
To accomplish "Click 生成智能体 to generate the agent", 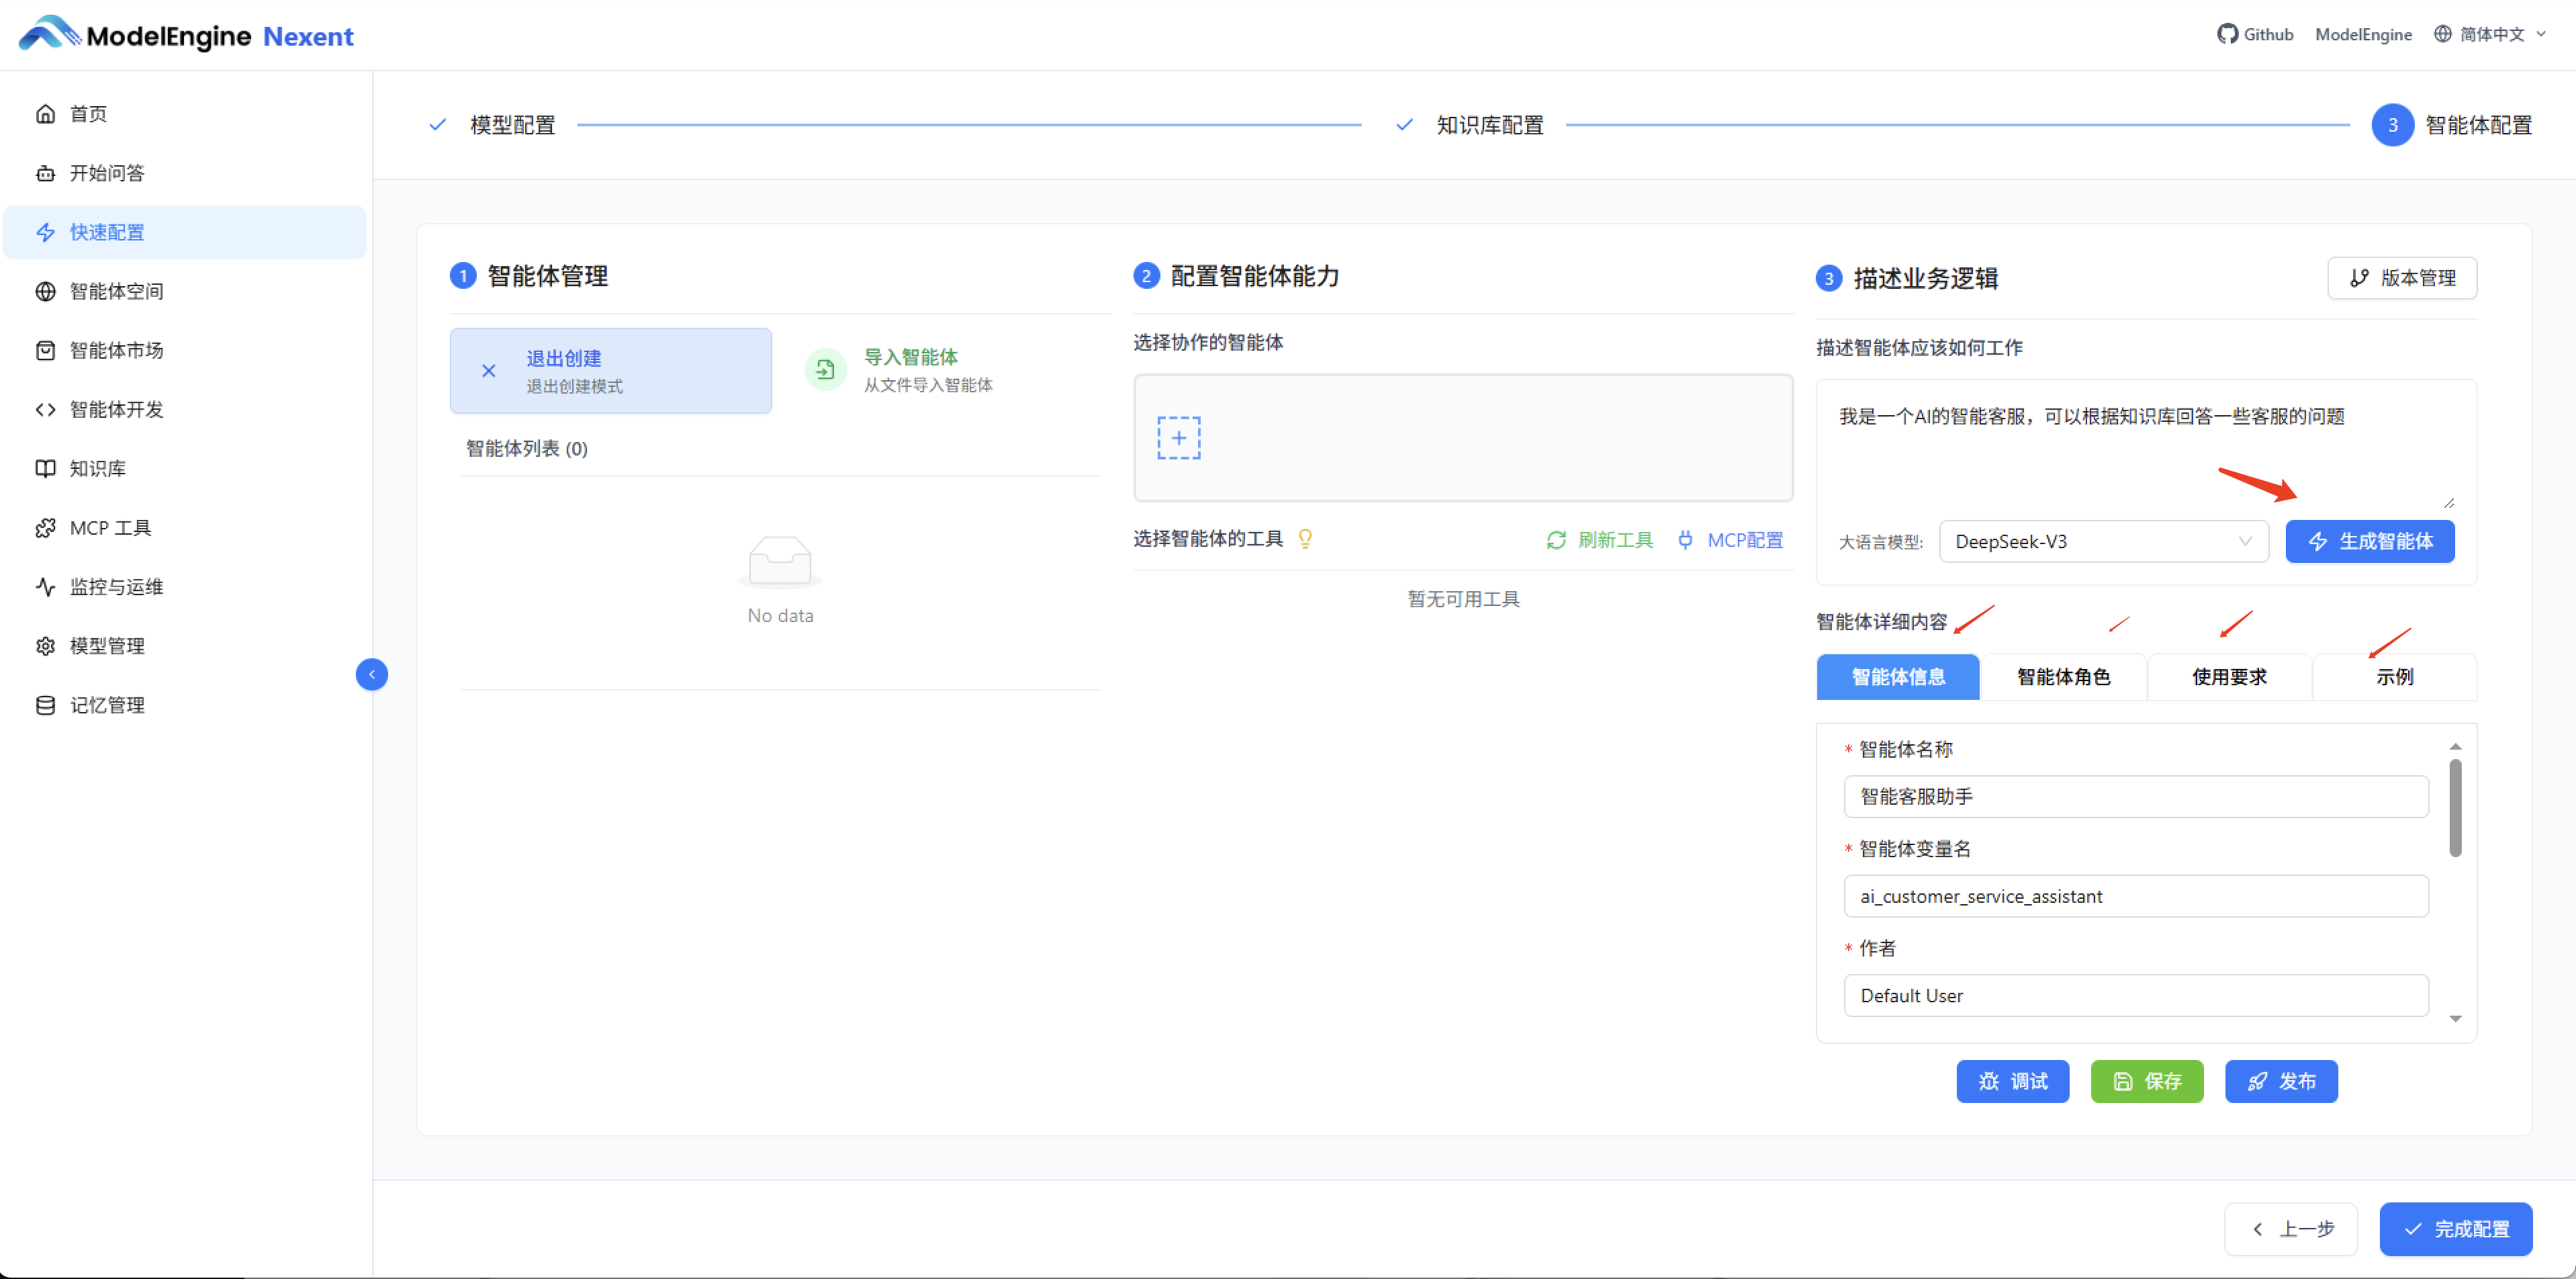I will click(2370, 541).
